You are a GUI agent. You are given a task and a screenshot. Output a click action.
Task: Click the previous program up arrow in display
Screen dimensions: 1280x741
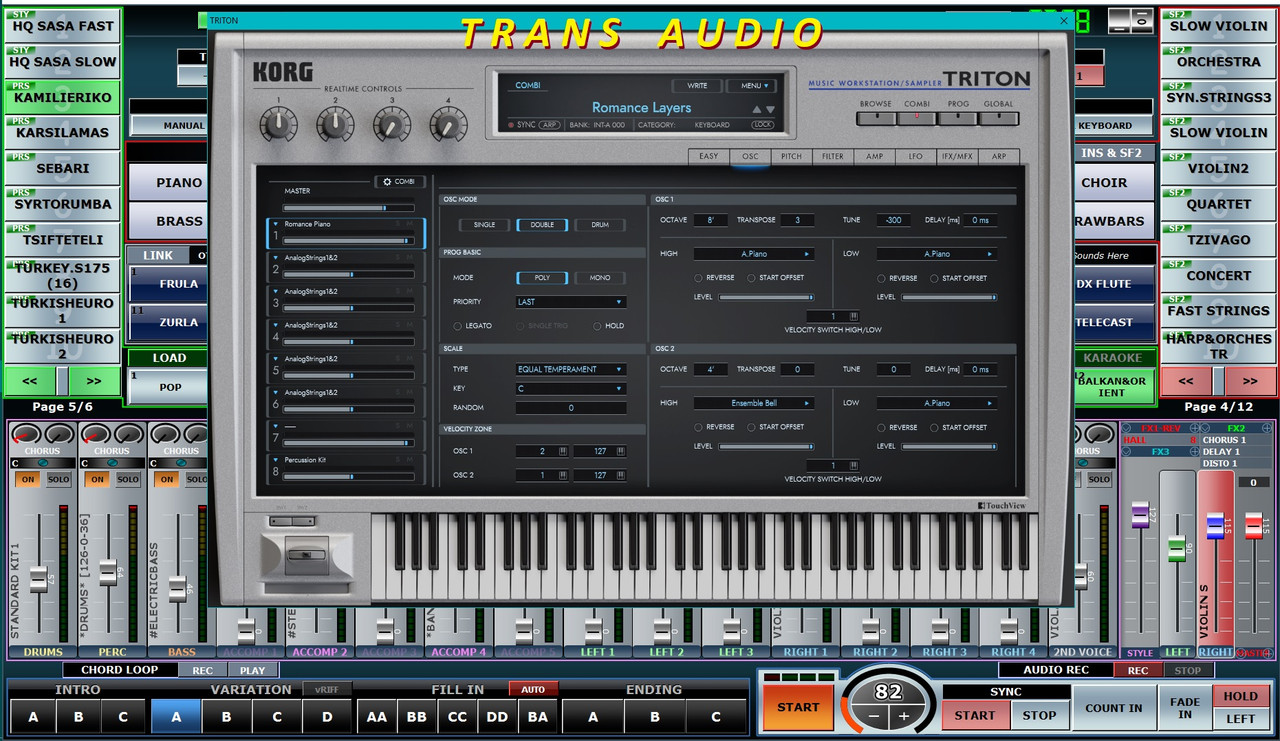click(757, 109)
